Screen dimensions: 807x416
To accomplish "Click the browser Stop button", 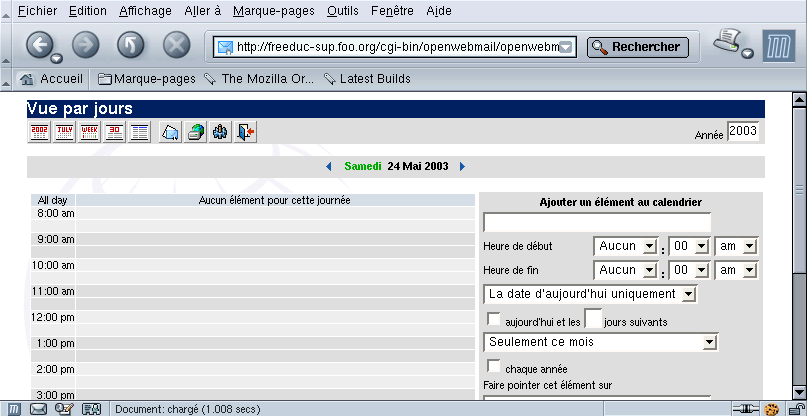I will (x=177, y=46).
